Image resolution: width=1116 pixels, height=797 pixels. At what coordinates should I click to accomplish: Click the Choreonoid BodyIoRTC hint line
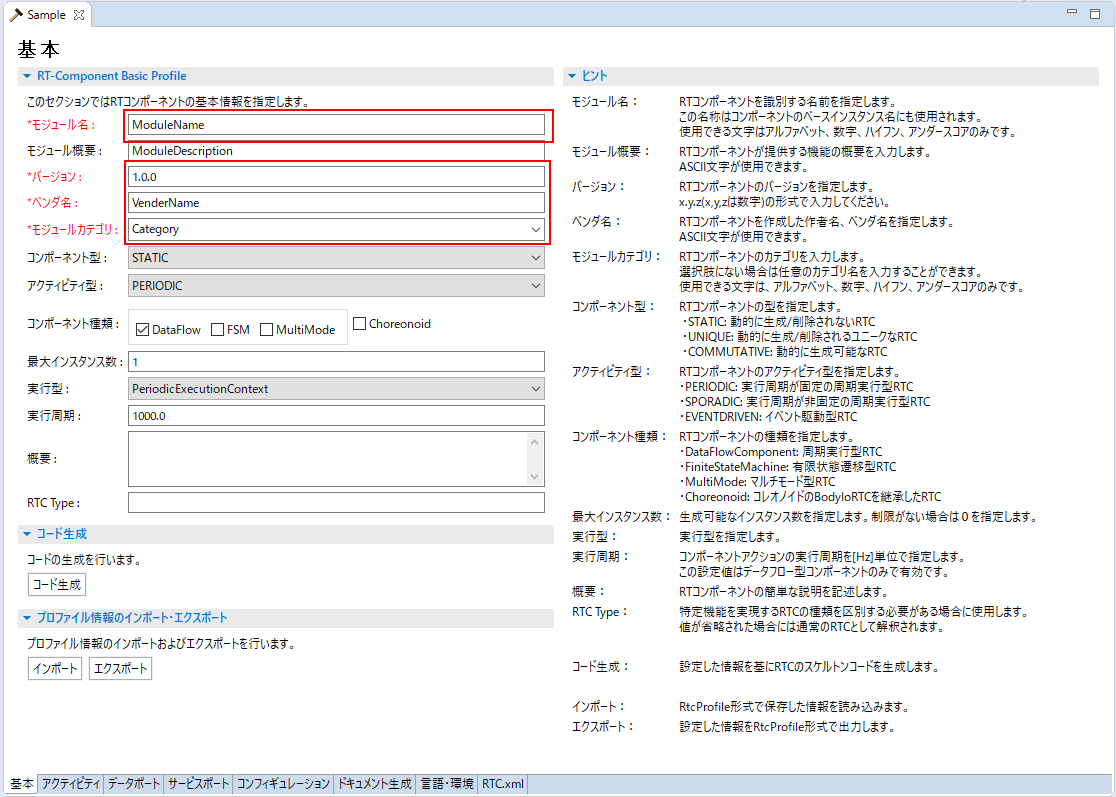[811, 497]
